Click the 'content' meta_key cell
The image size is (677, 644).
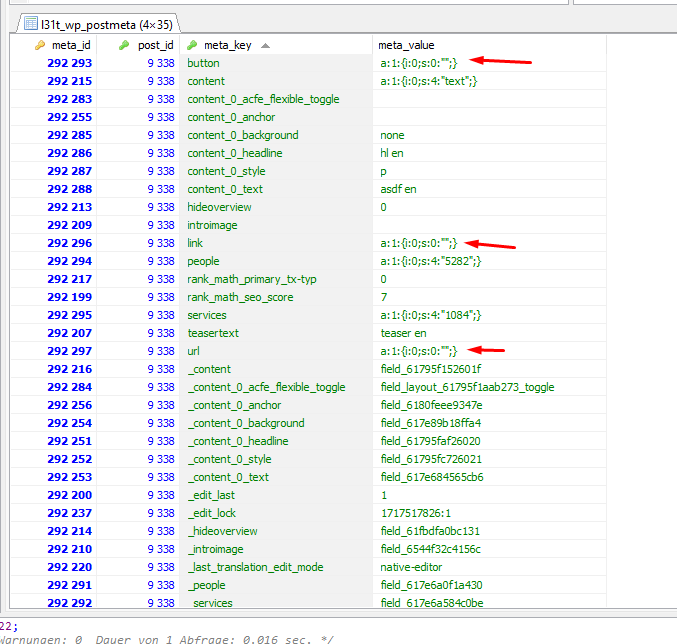276,81
